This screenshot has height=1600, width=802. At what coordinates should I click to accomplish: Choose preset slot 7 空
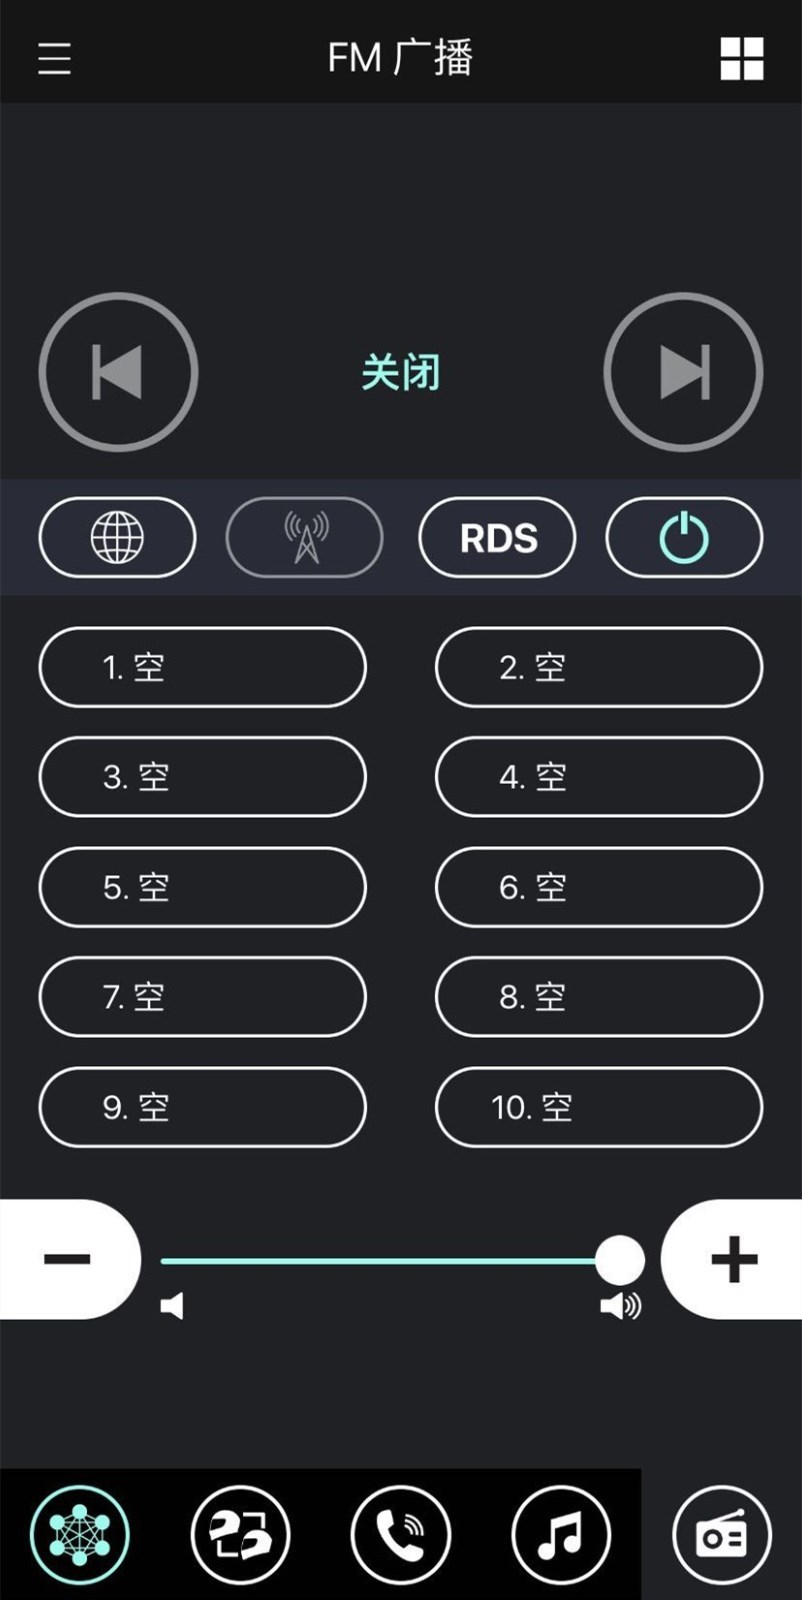click(202, 997)
